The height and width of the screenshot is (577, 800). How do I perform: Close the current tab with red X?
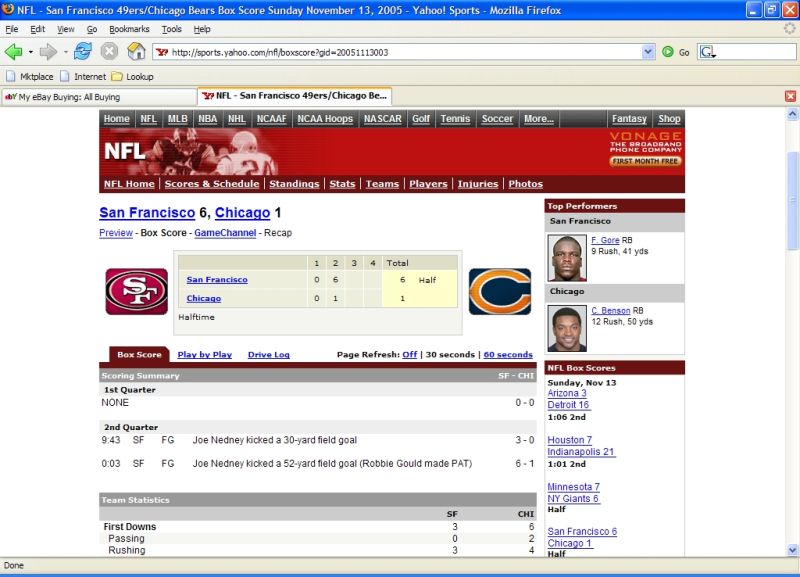click(790, 96)
